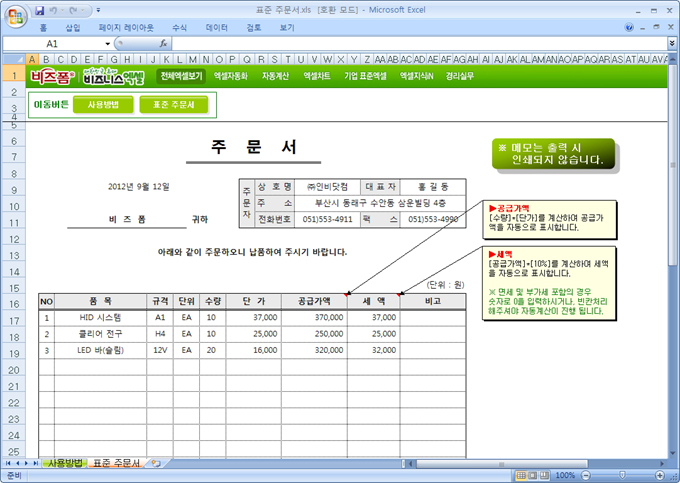The image size is (680, 483).
Task: Go to last sheet tab arrow
Action: 35,463
